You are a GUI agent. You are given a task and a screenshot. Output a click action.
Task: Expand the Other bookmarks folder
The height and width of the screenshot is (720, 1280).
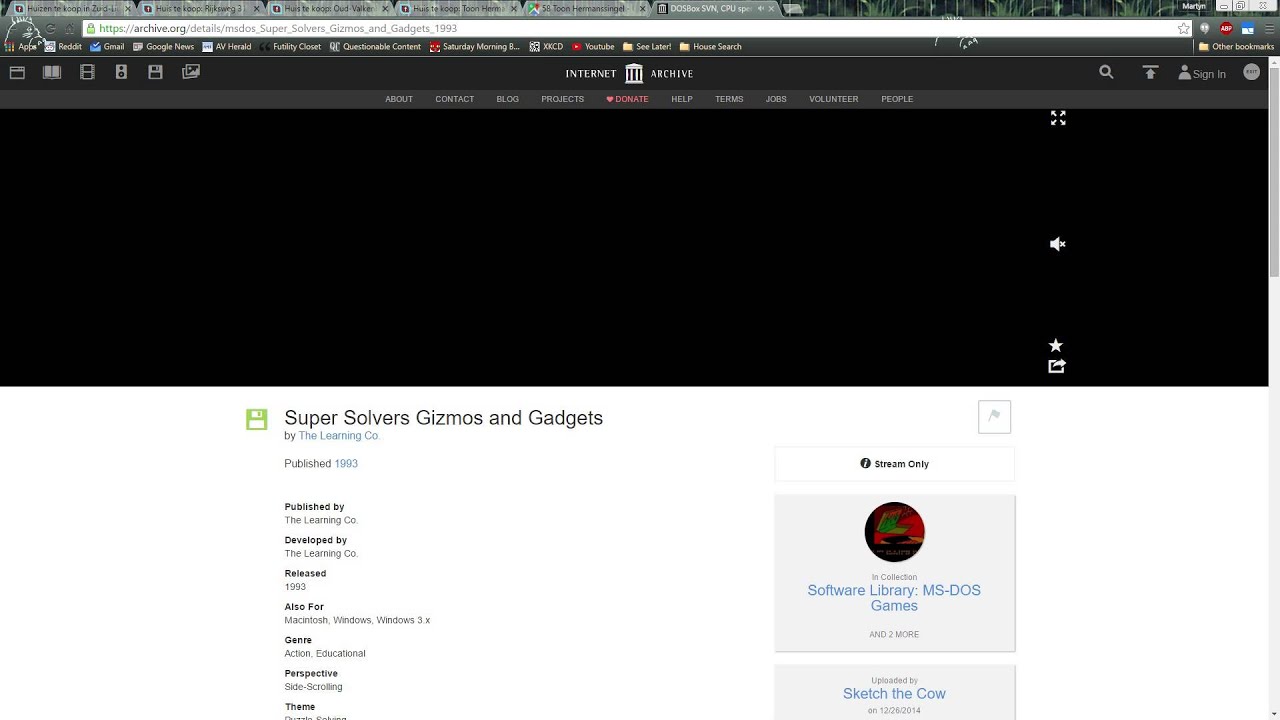(1236, 47)
